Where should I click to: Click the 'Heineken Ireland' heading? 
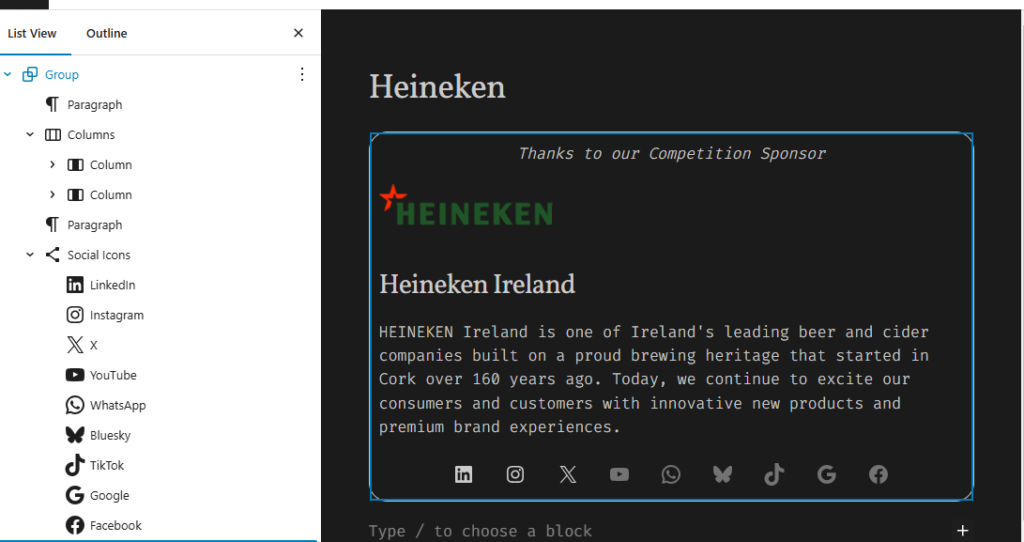[477, 284]
